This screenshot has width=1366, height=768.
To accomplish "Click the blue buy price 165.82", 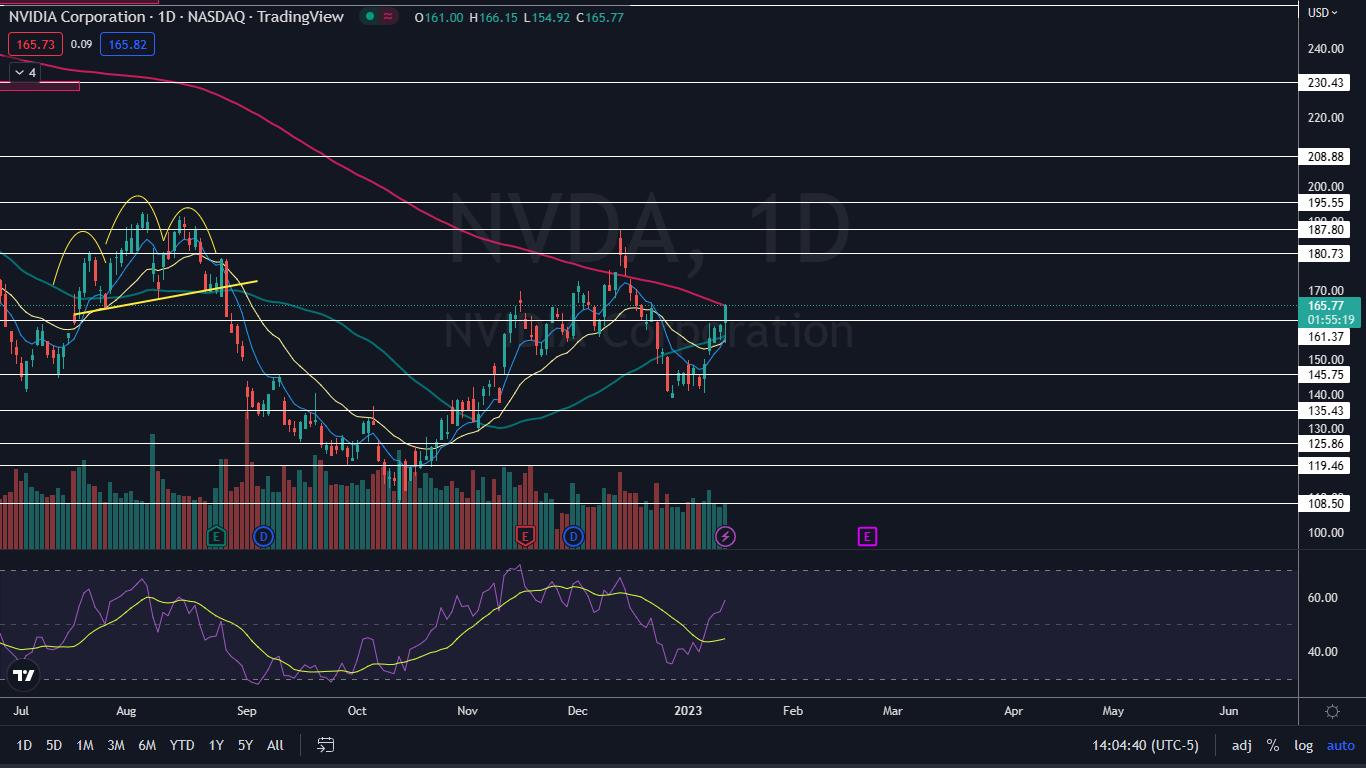I will [x=127, y=44].
